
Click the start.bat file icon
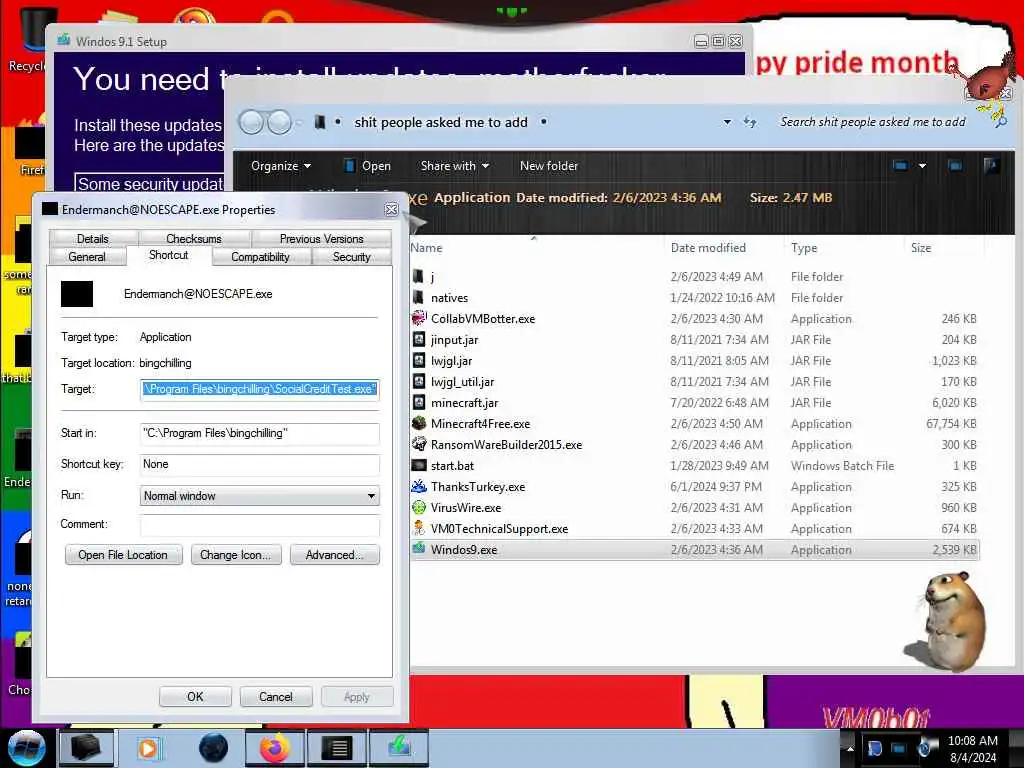pos(419,465)
